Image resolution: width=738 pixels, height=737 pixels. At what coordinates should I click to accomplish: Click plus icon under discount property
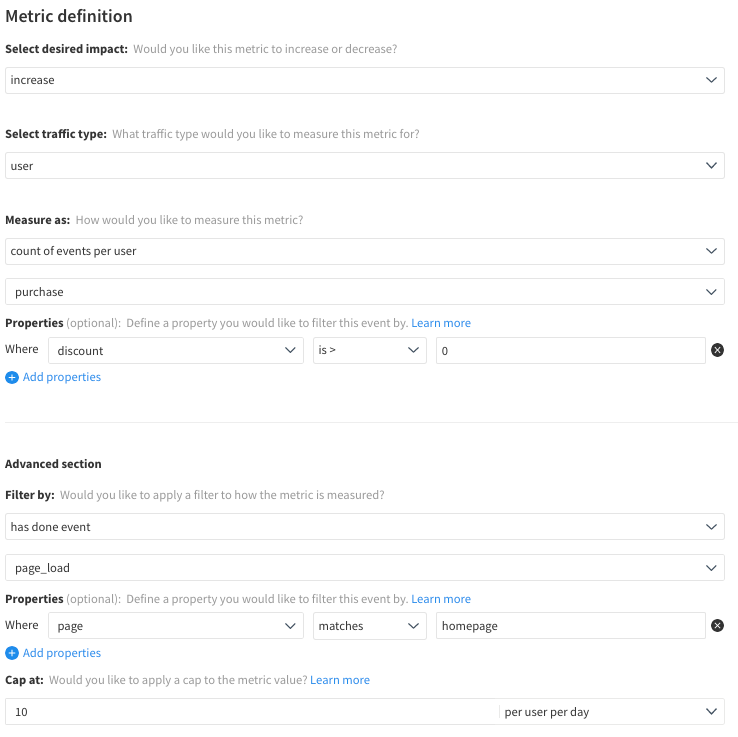(x=12, y=377)
